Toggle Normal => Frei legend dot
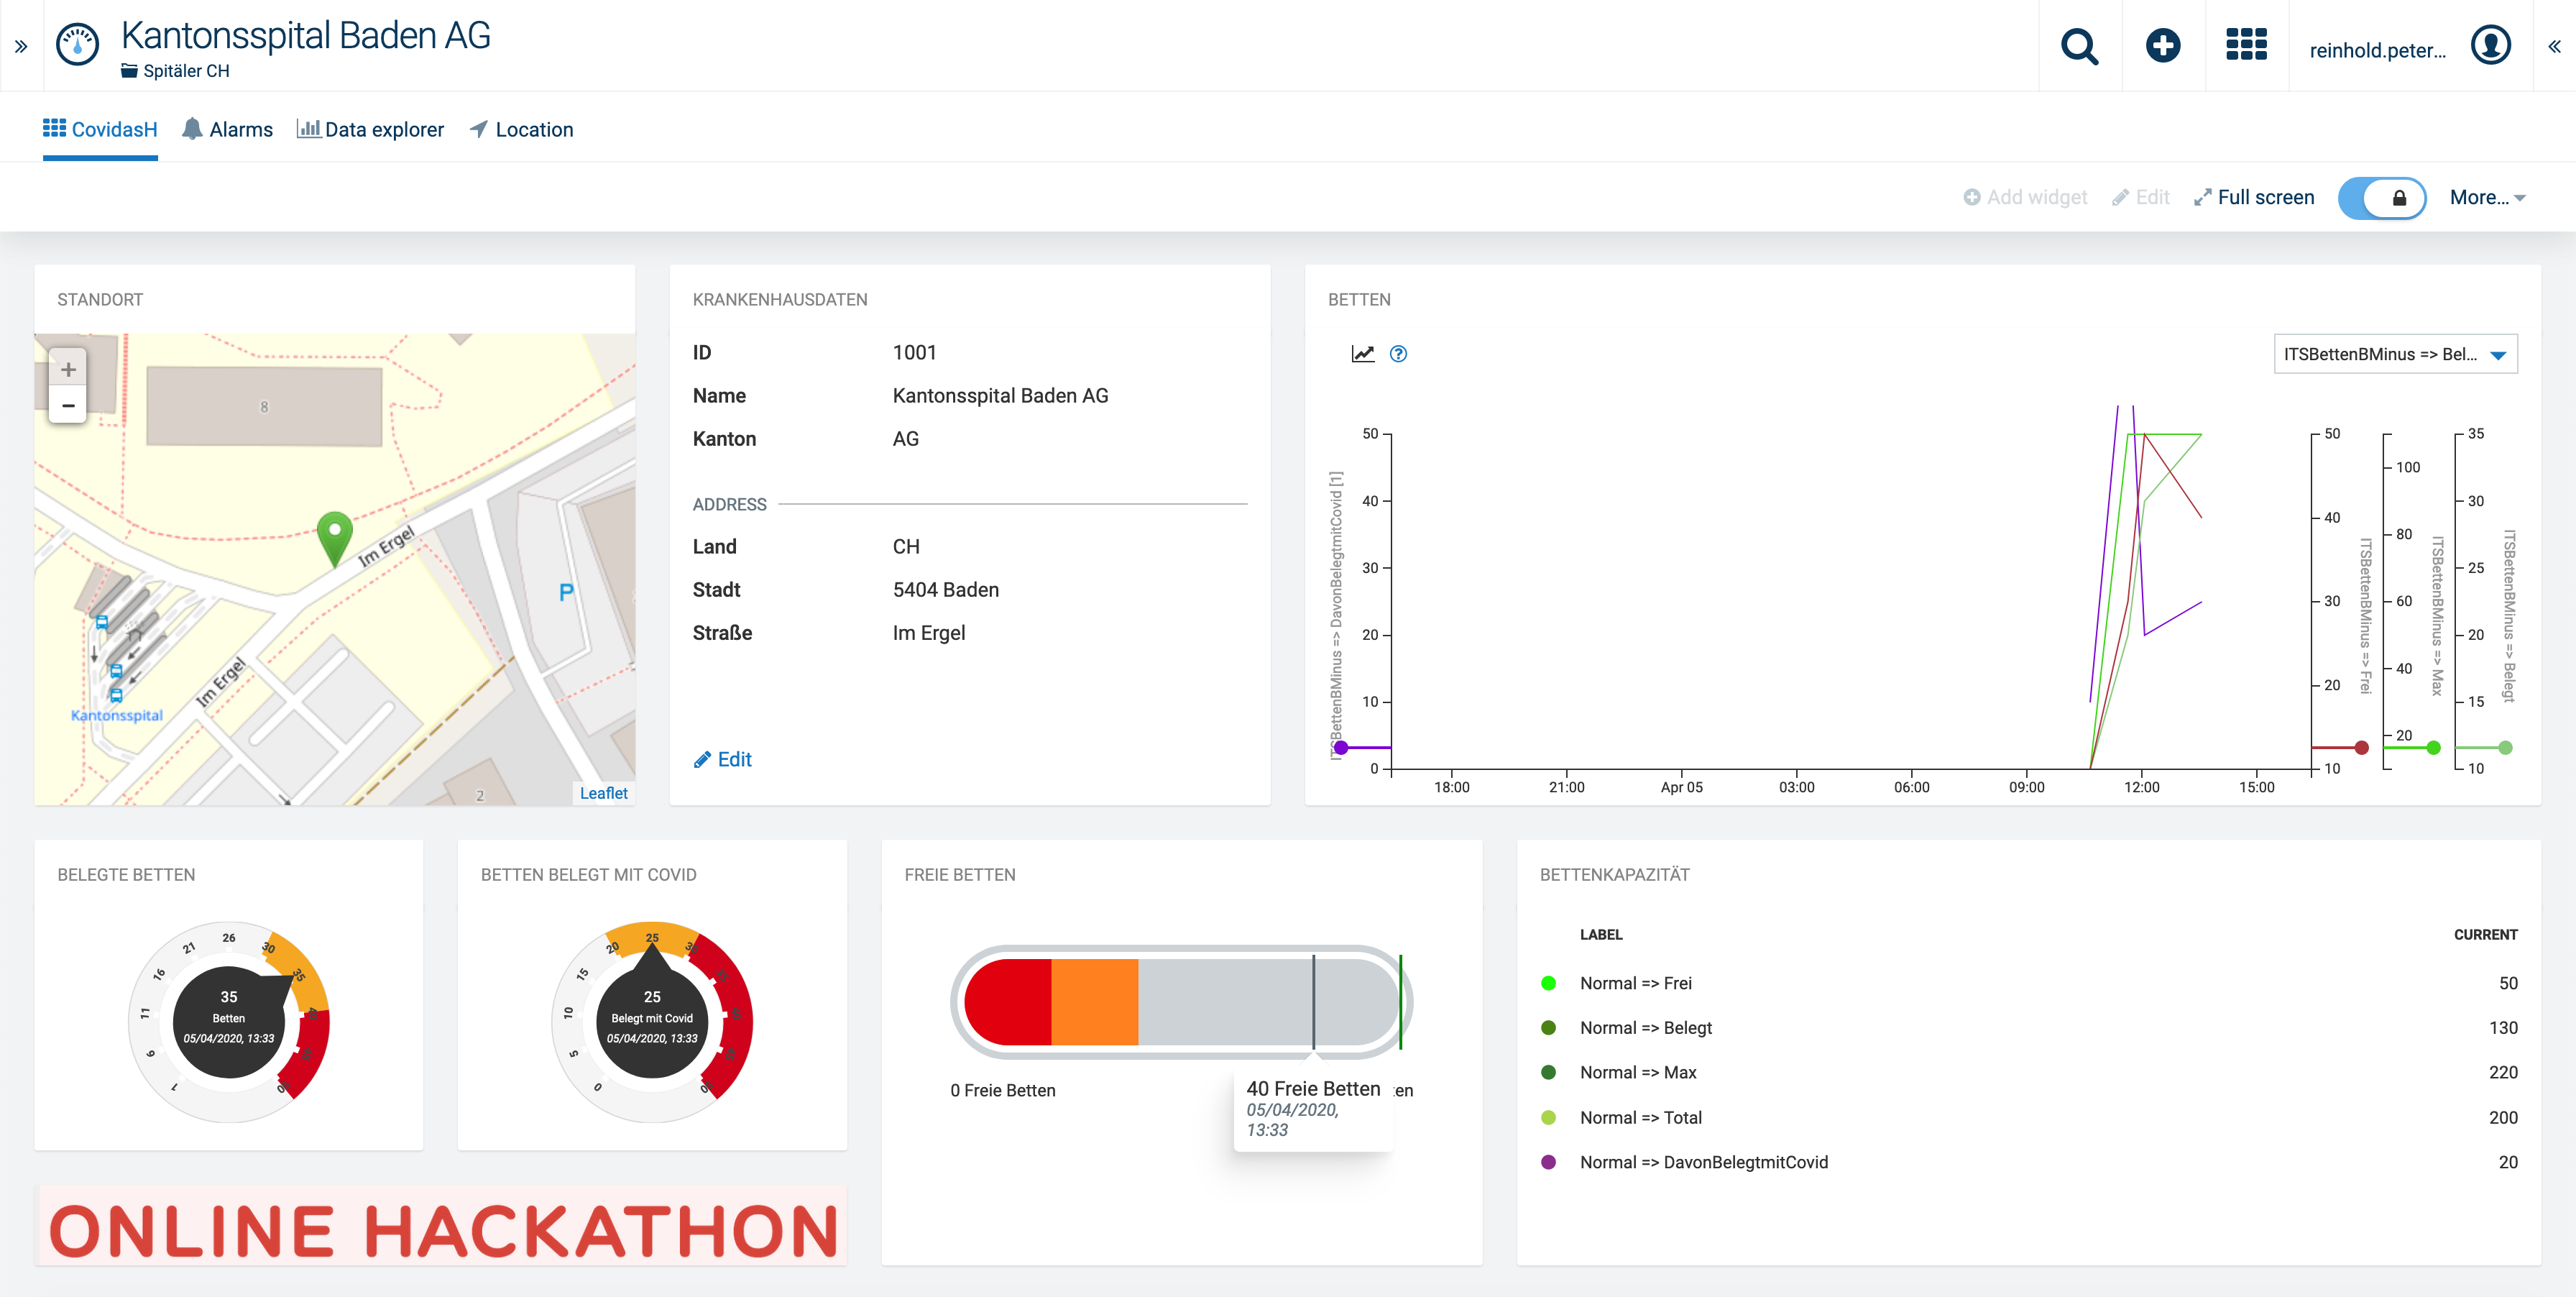2576x1297 pixels. 1548,983
